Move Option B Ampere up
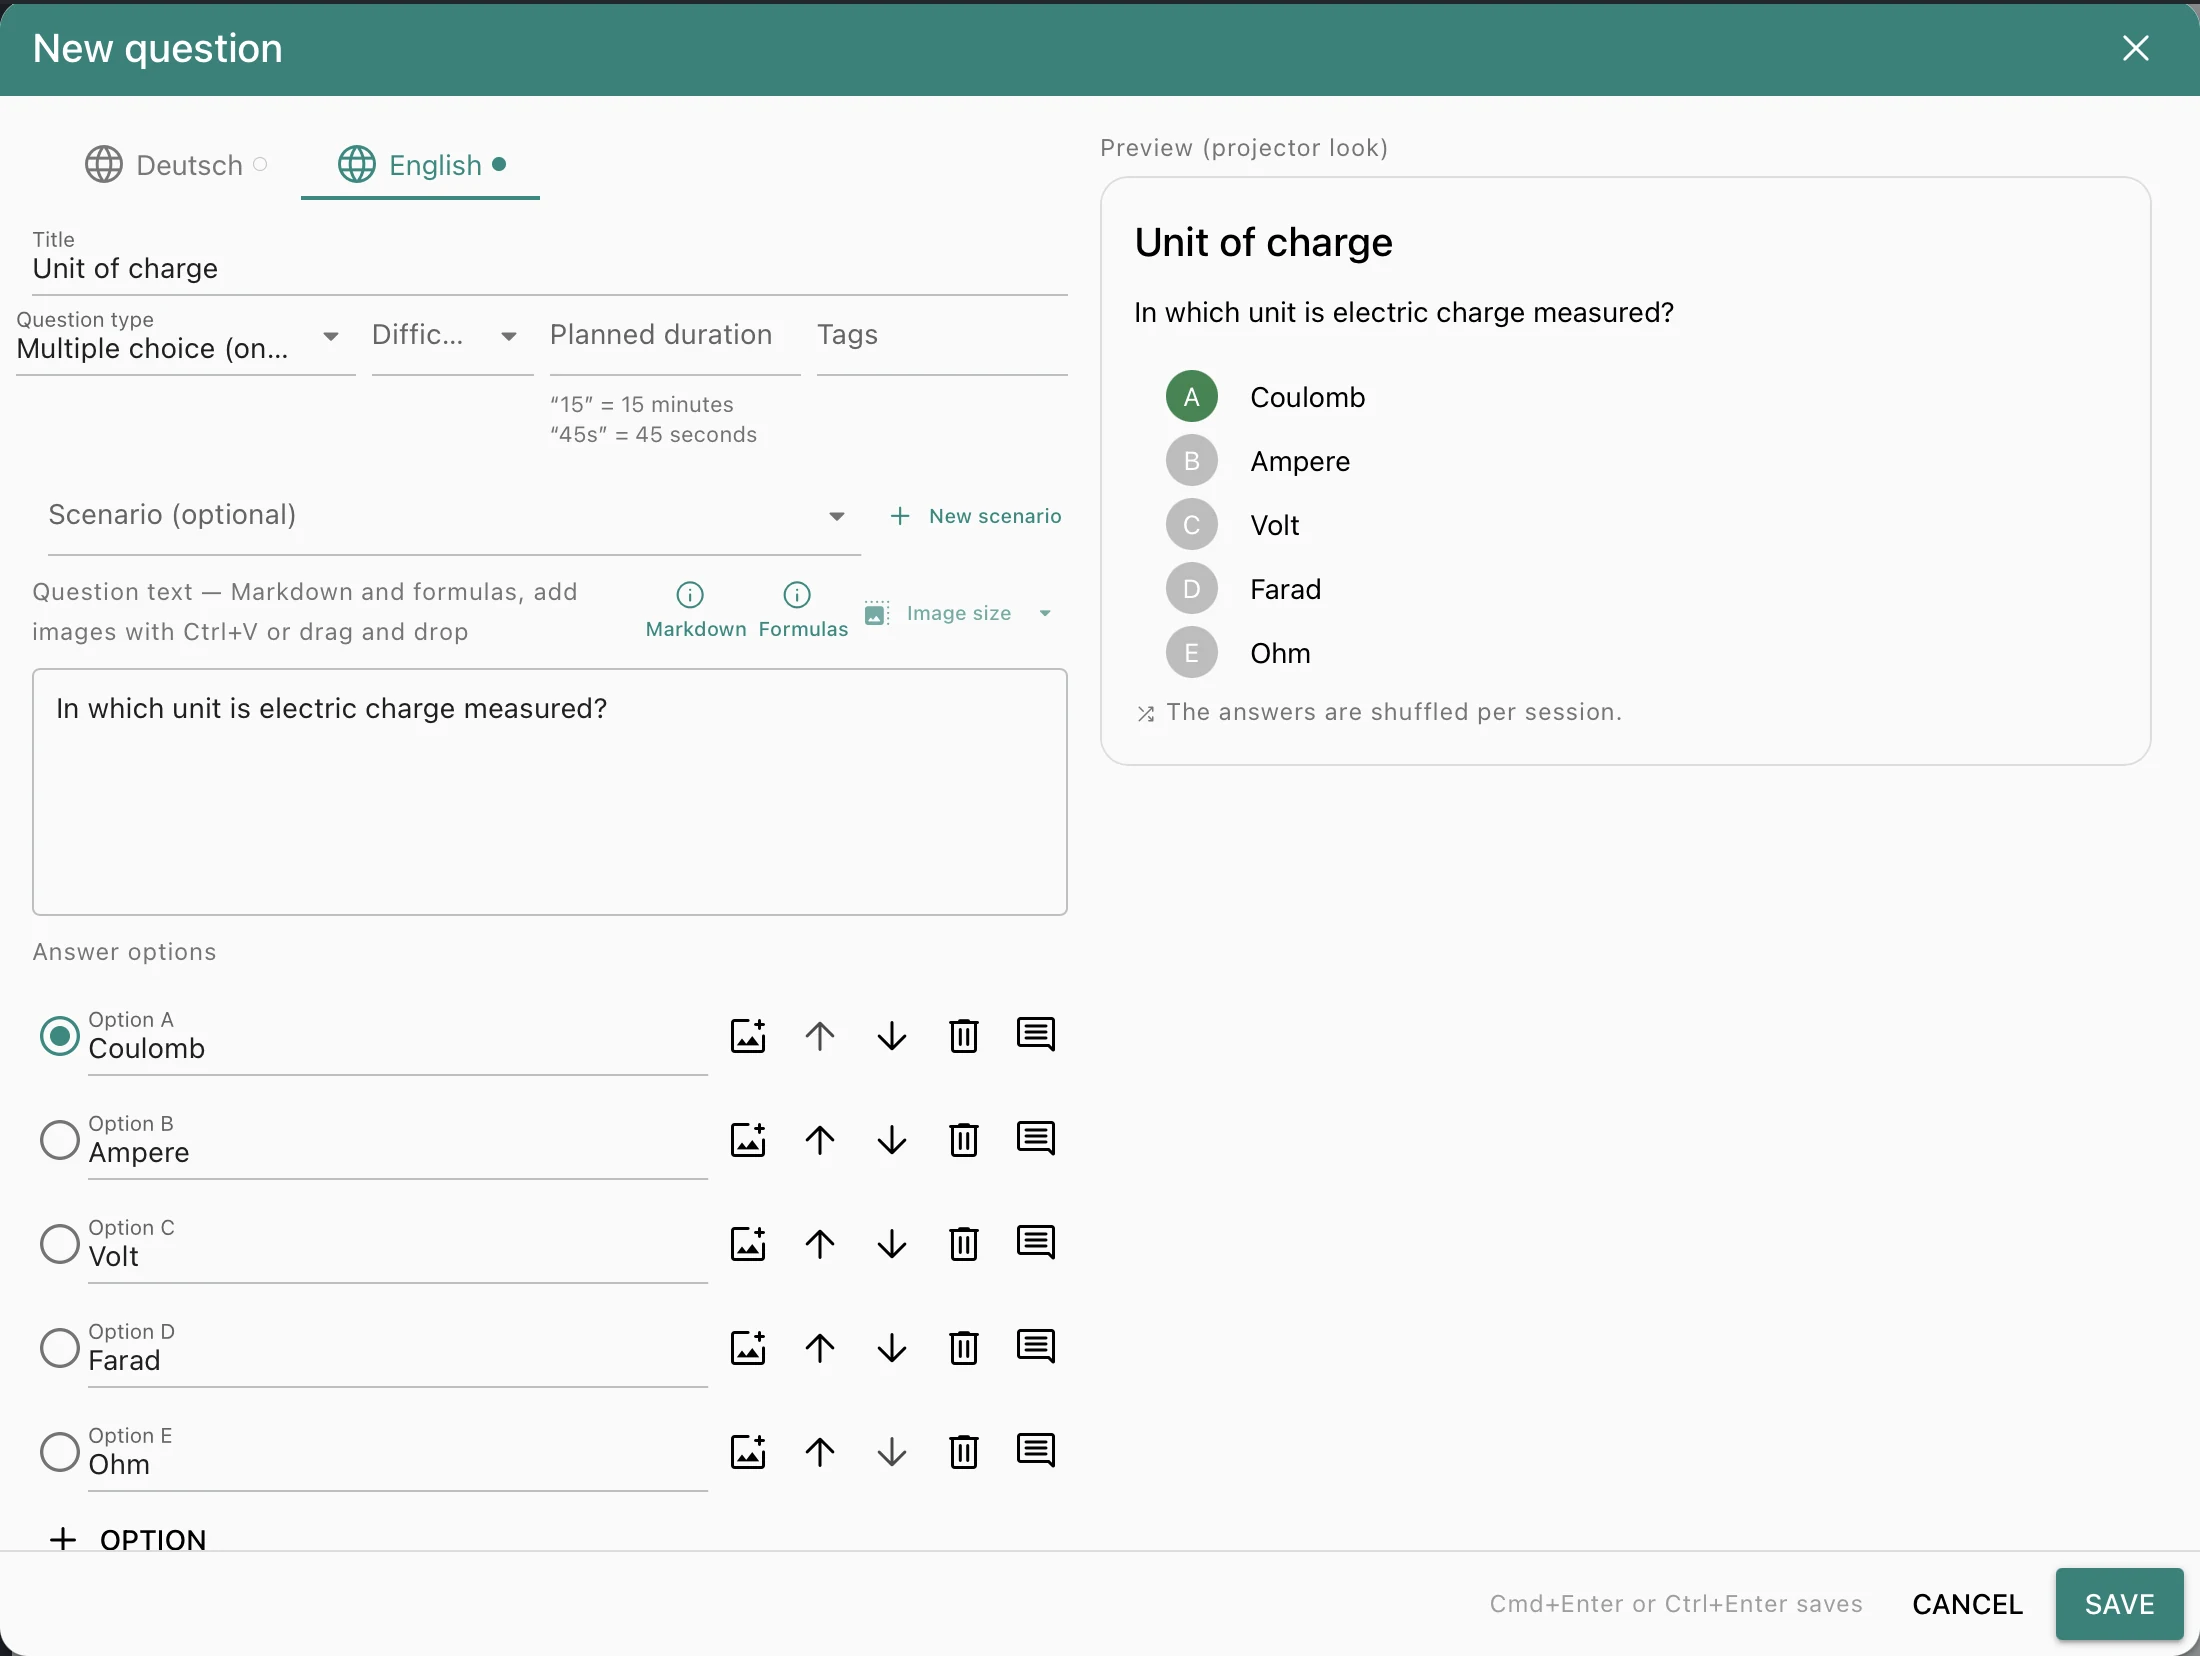Screen dimensions: 2200x1656 (x=820, y=1140)
